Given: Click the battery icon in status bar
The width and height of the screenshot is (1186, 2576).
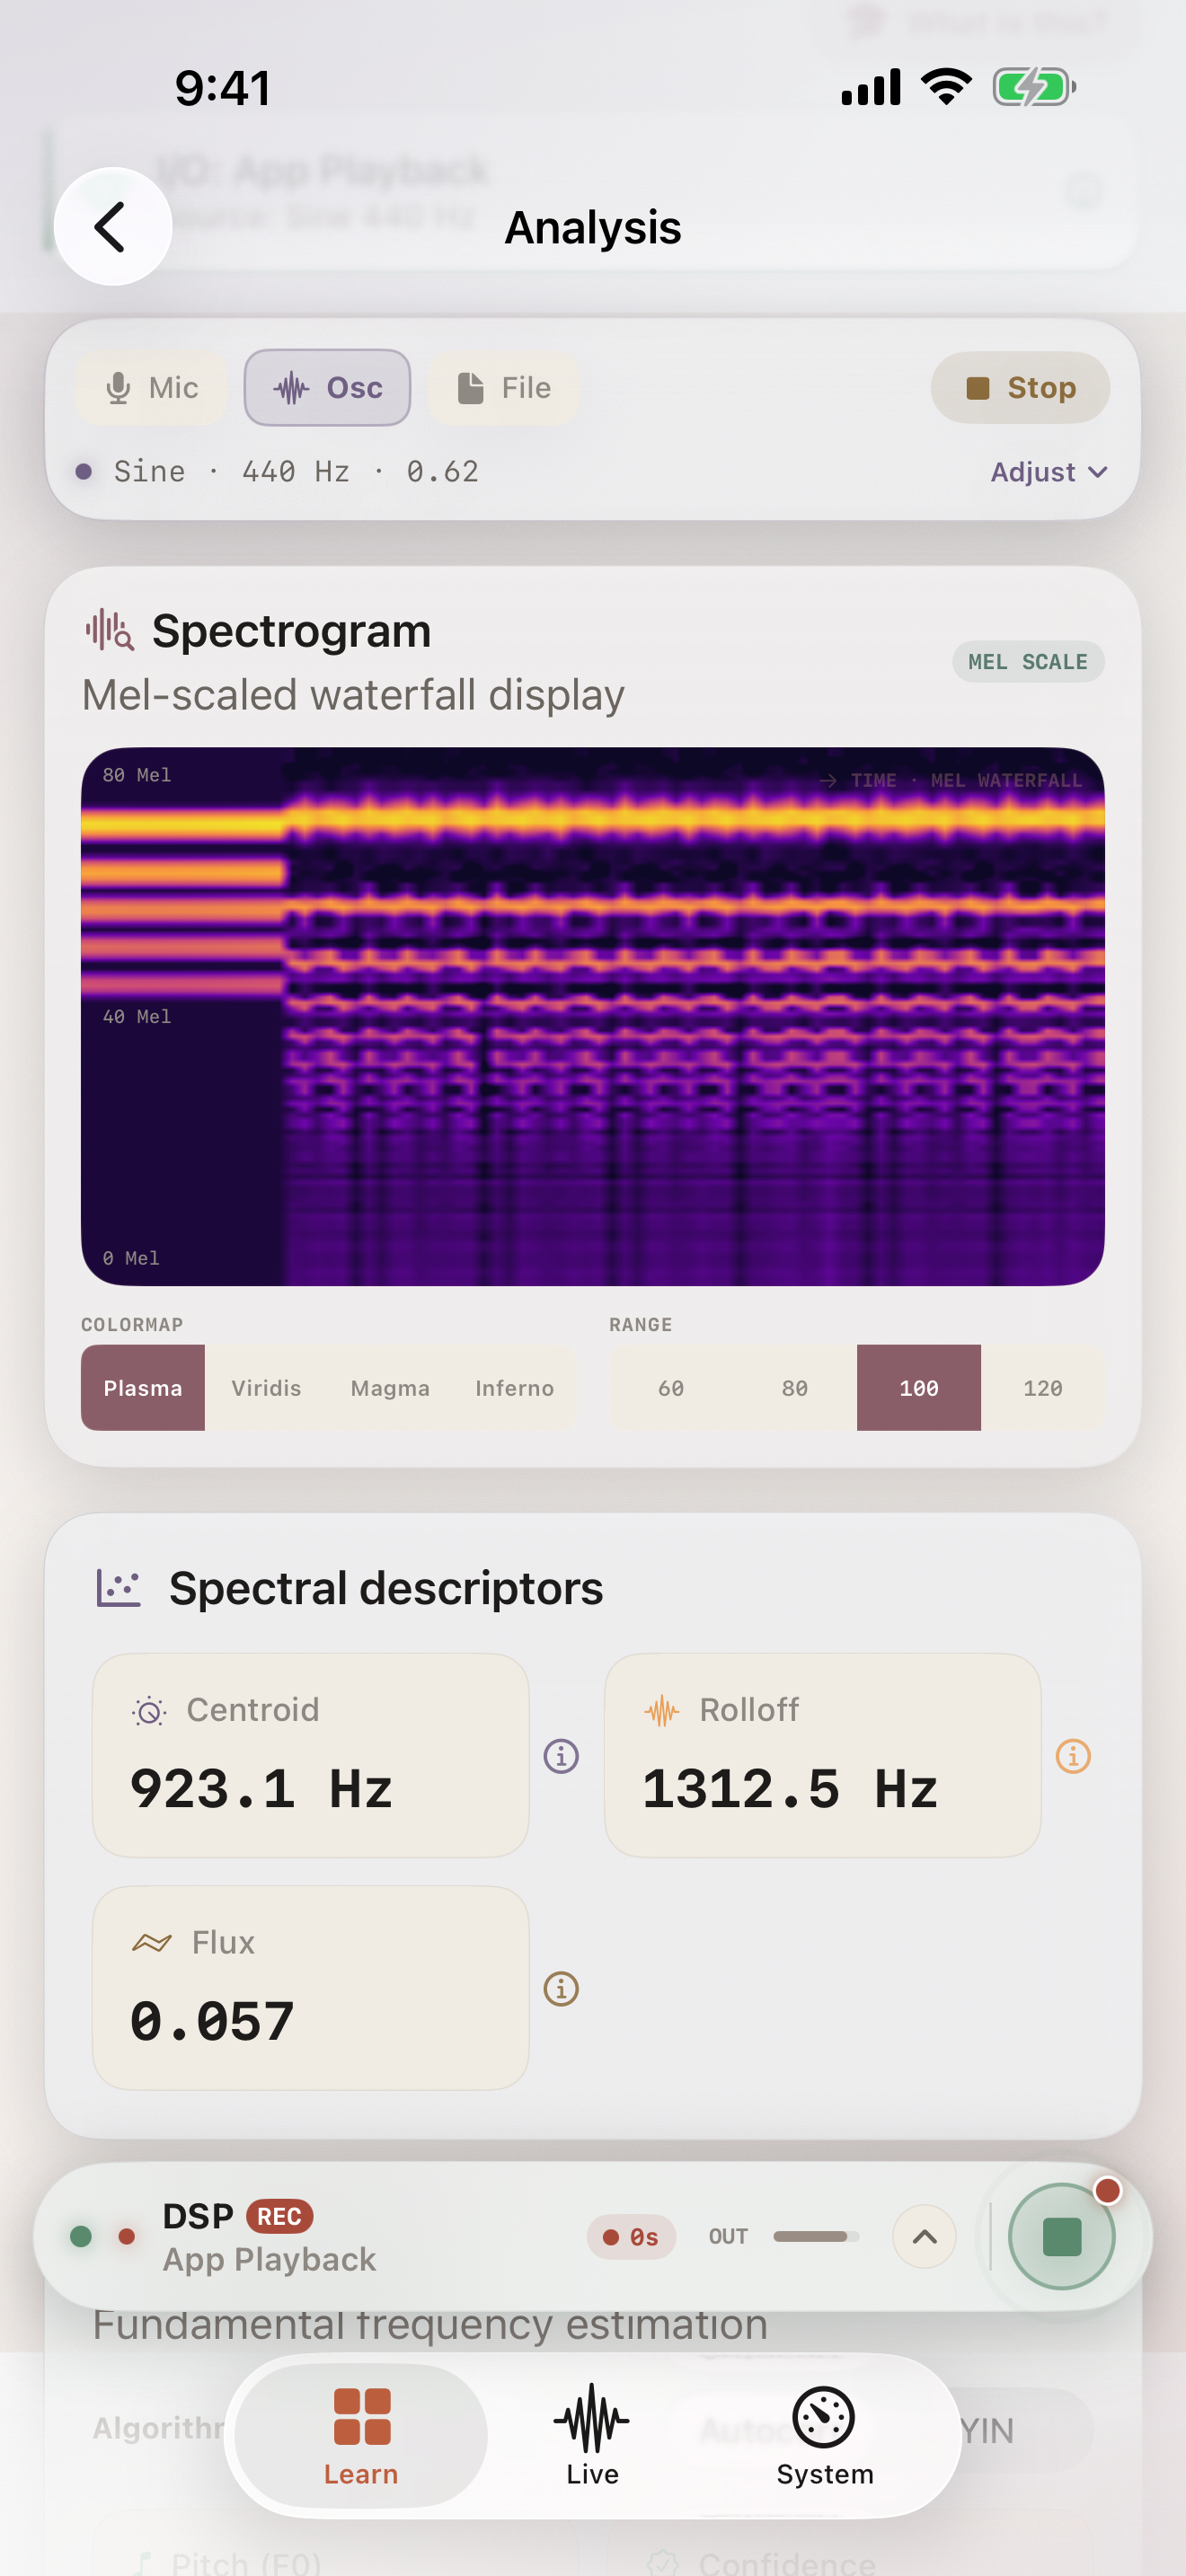Looking at the screenshot, I should [x=1034, y=87].
